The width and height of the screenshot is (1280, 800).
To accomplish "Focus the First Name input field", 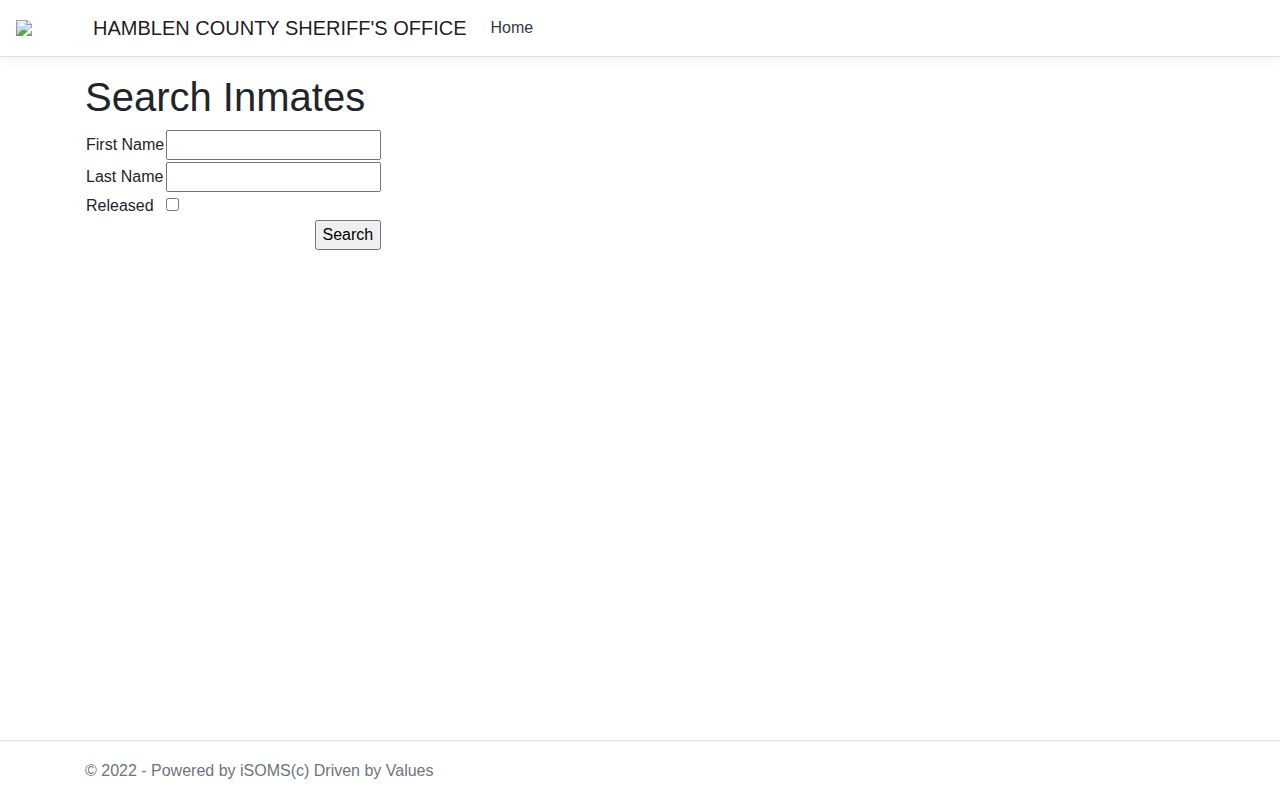I will tap(273, 145).
